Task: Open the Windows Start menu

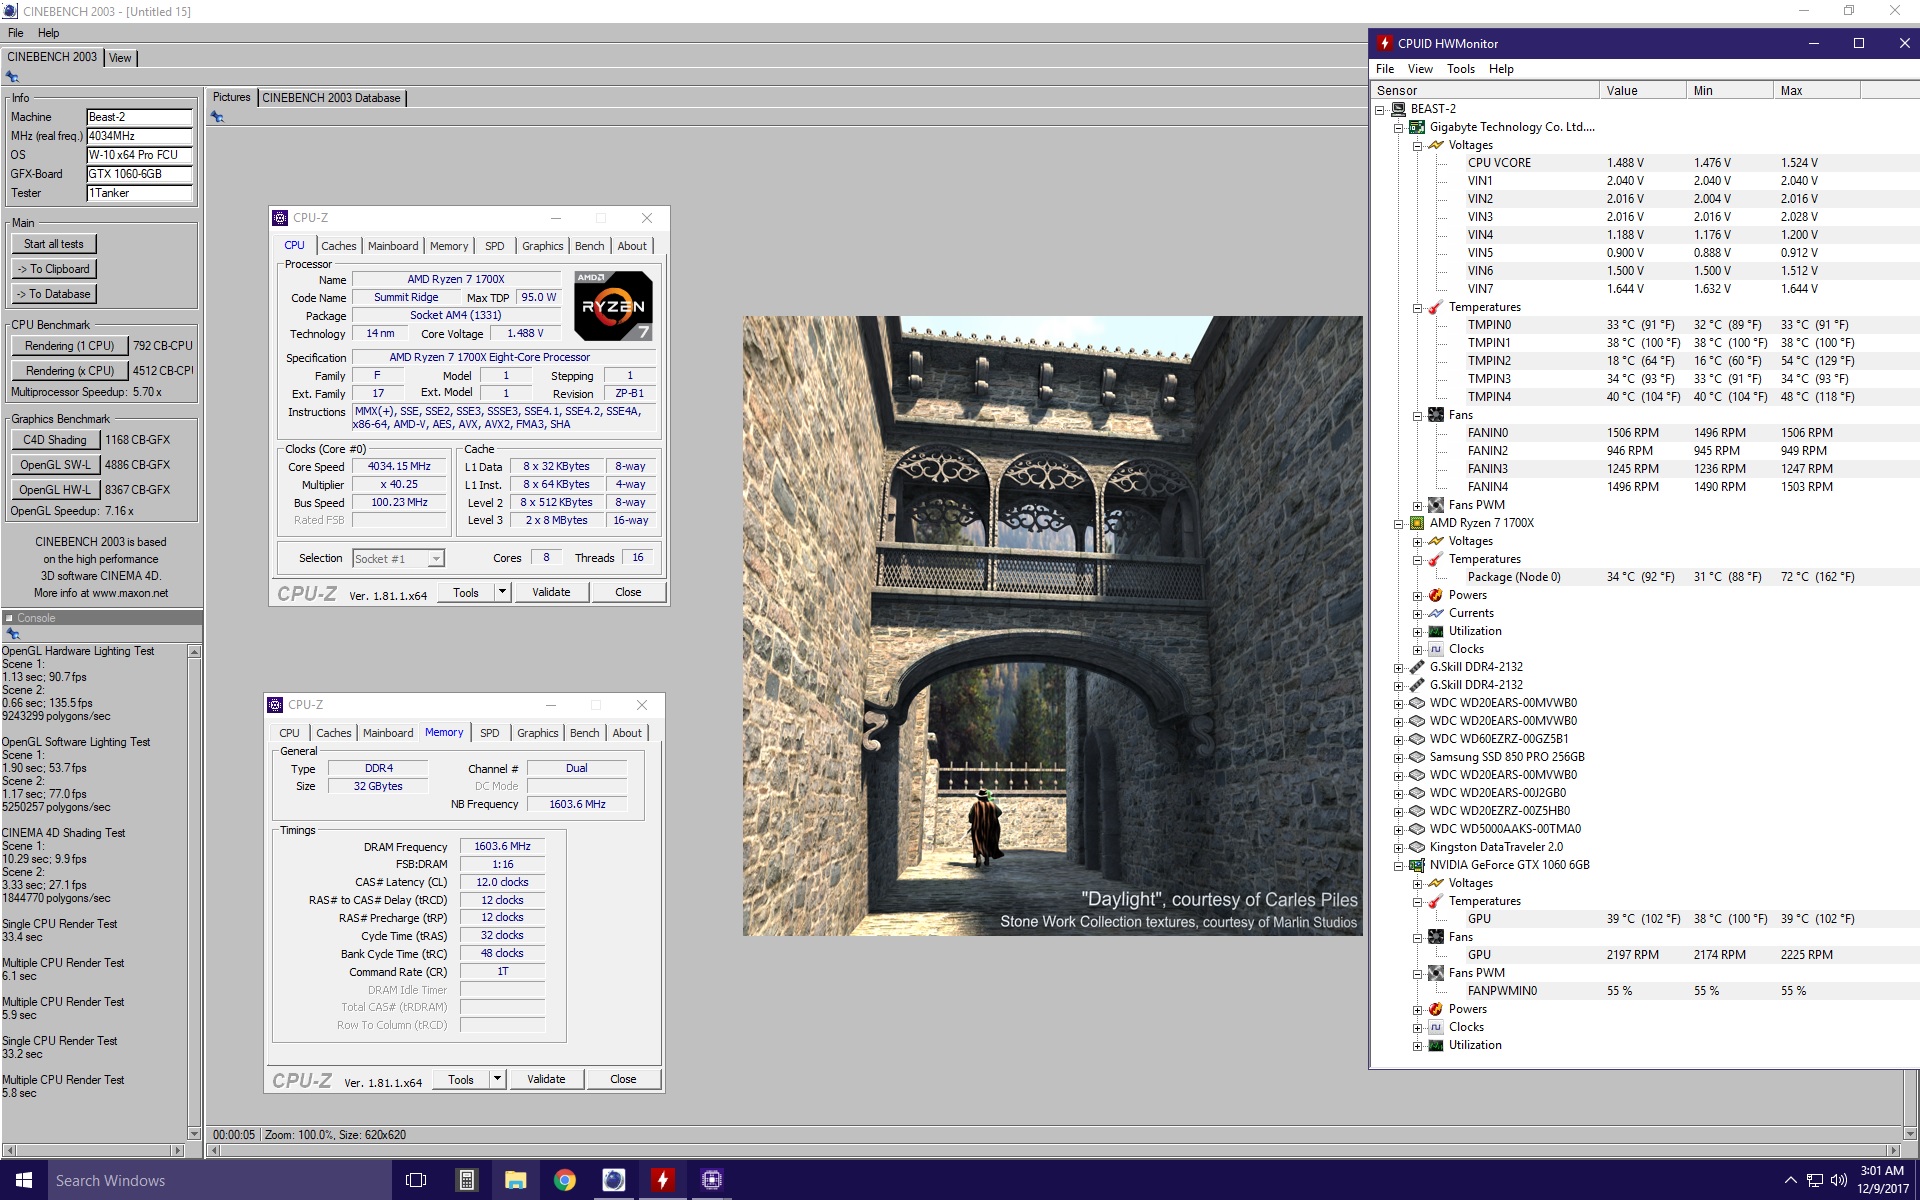Action: click(24, 1180)
